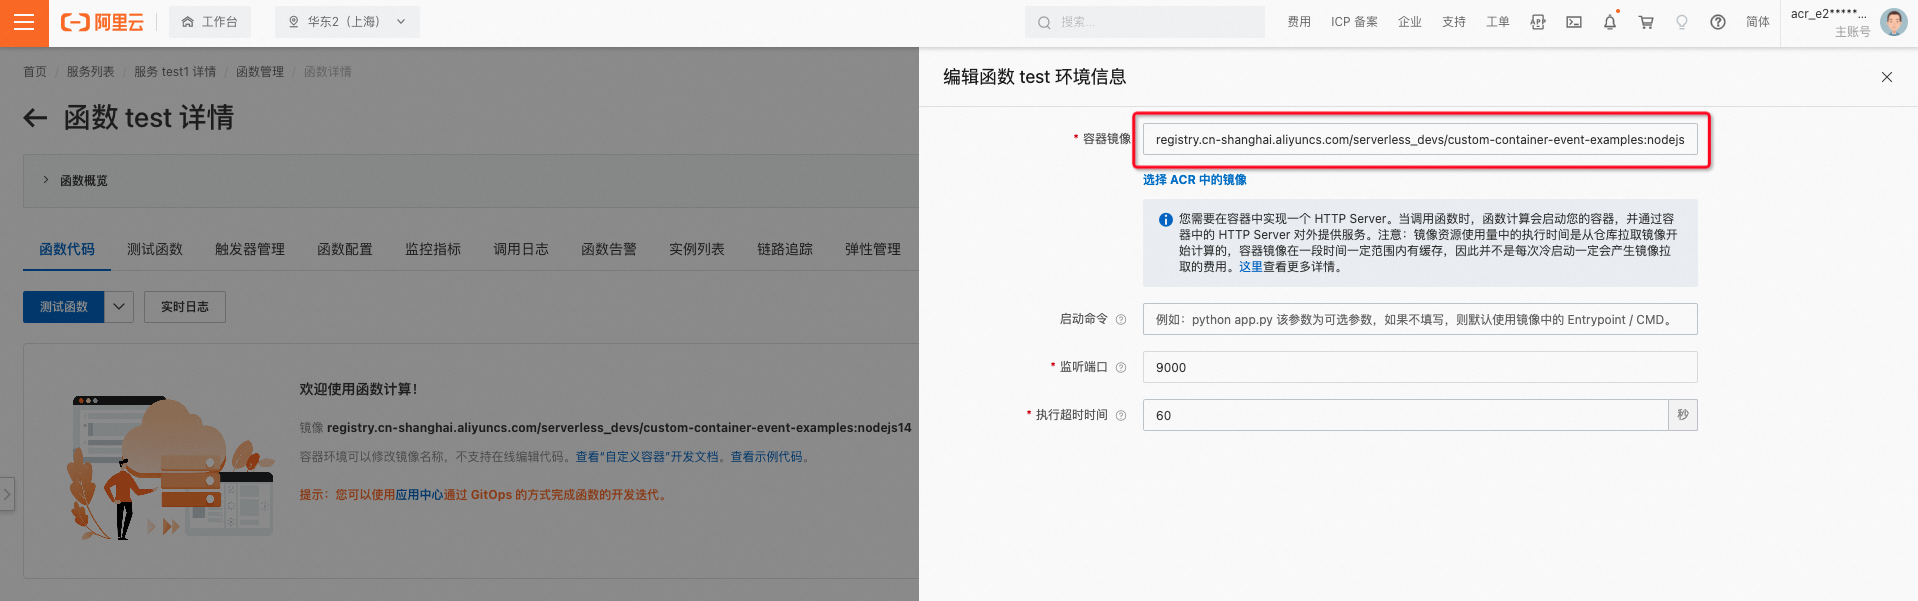Switch language via 简体
This screenshot has height=601, width=1918.
point(1758,22)
